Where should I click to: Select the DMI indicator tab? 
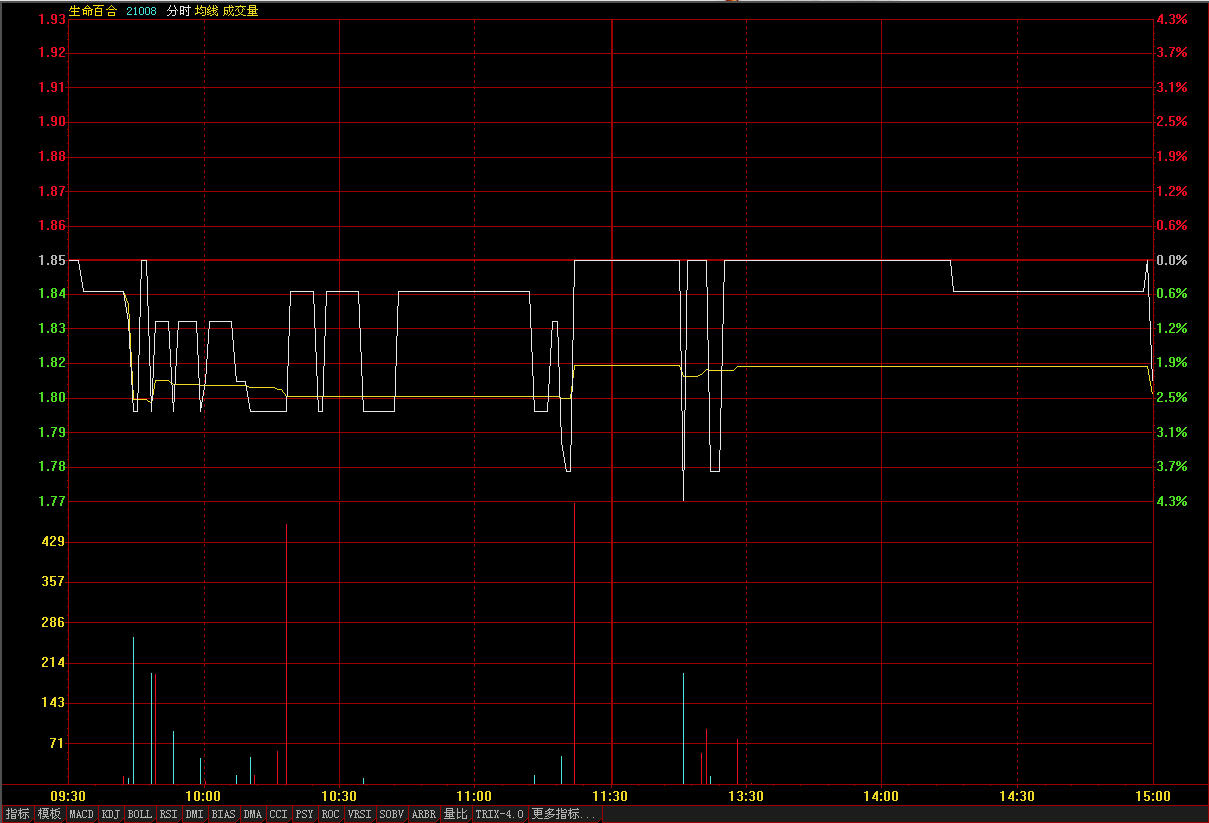(194, 815)
